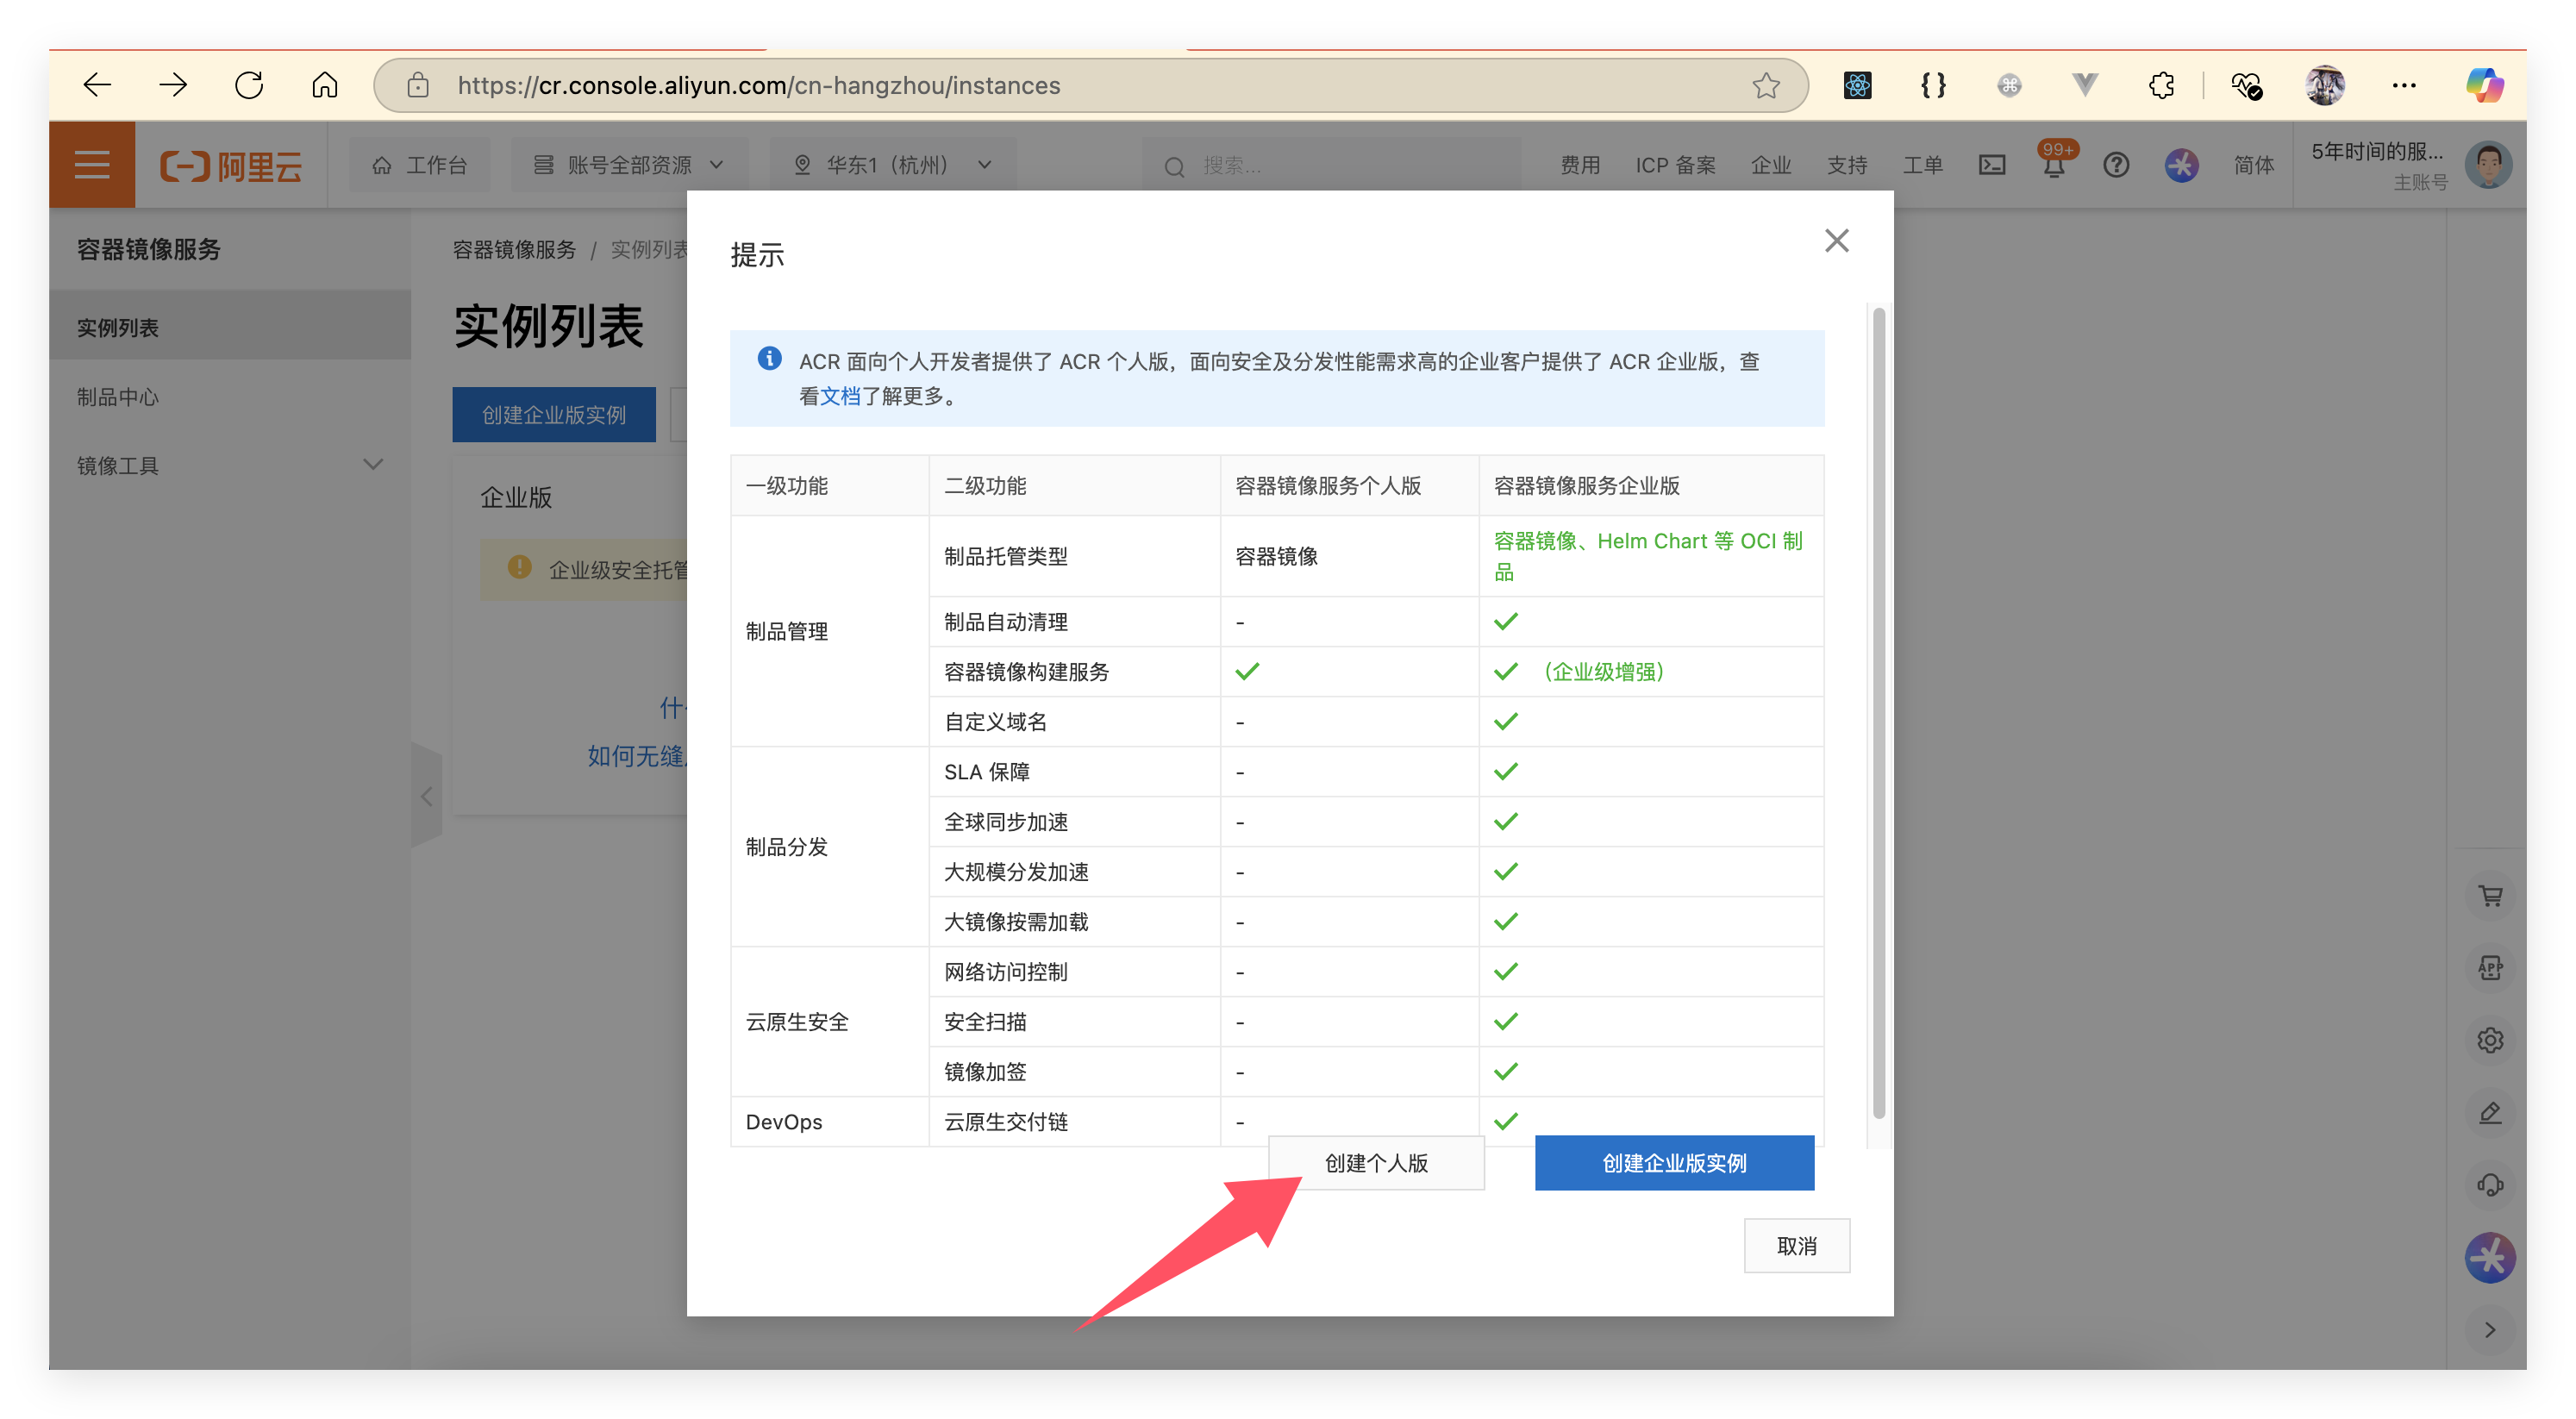Open the React DevTools extension icon
This screenshot has width=2576, height=1419.
click(x=1857, y=85)
